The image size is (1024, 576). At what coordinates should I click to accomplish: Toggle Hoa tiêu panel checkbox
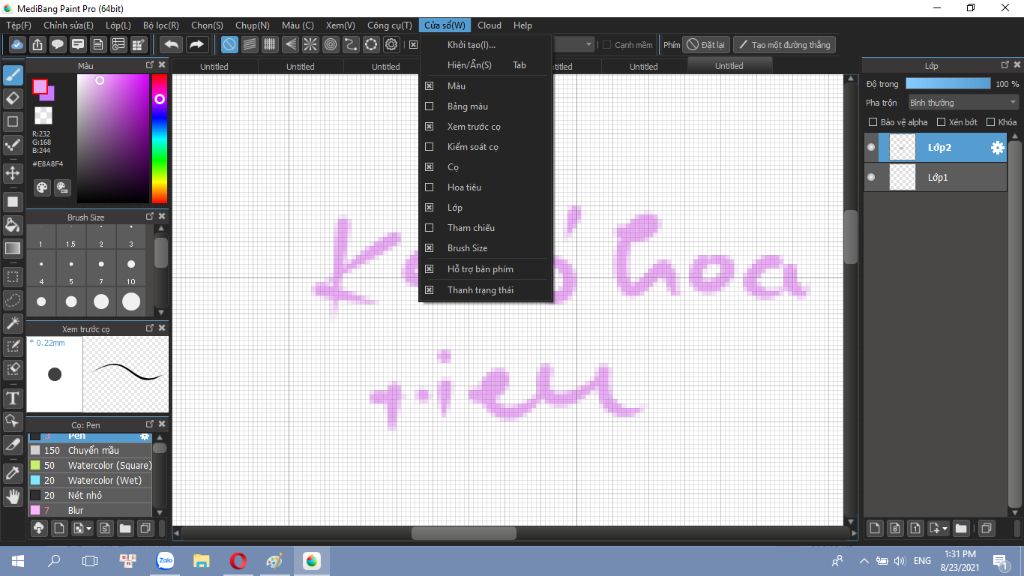click(x=429, y=187)
